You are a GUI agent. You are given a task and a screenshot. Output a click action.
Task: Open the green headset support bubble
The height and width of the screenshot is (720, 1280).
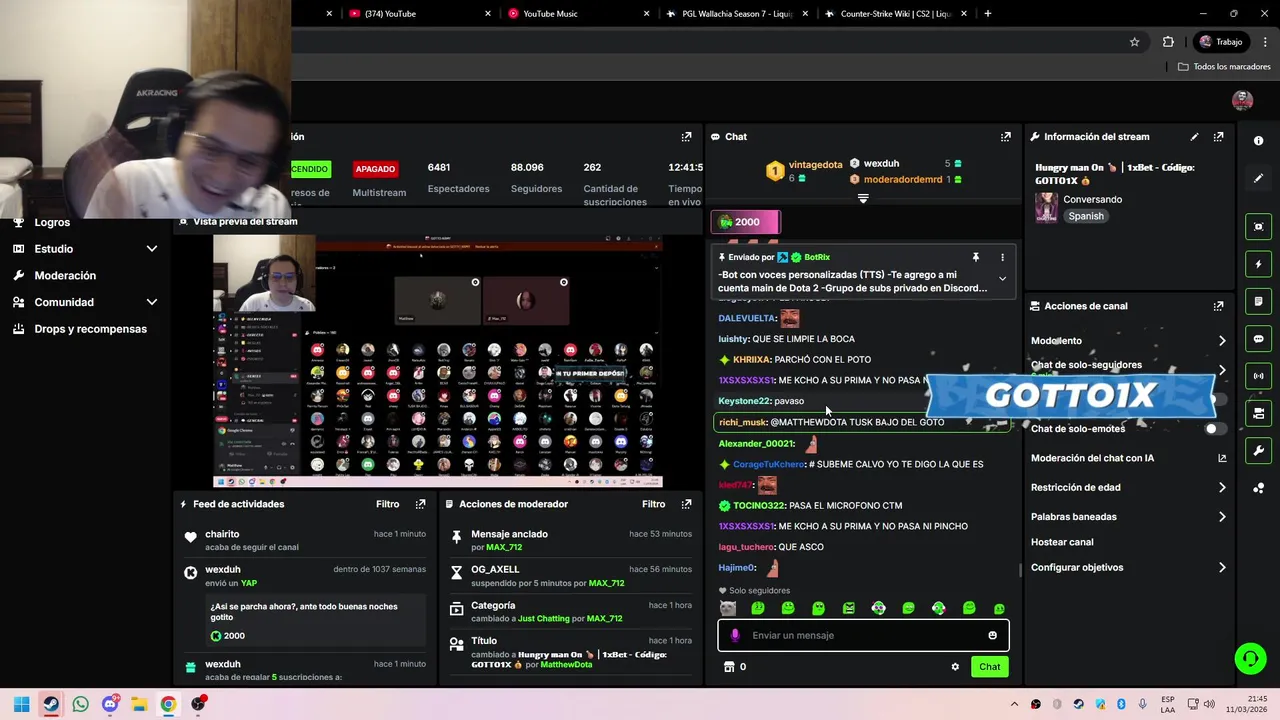pos(1250,658)
